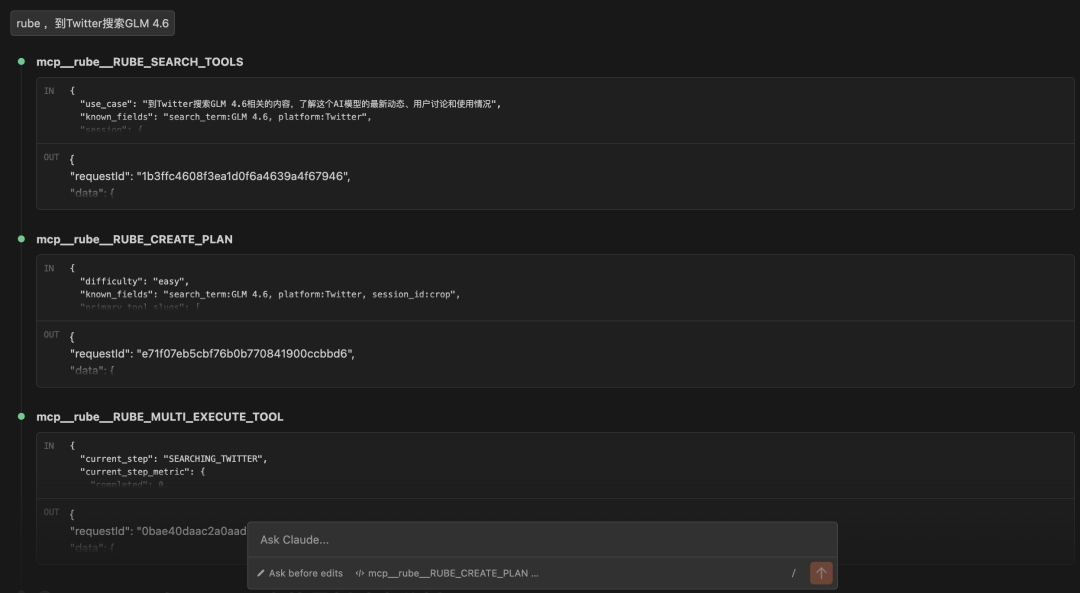Select the user message about Twitter GLM 4.6

92,23
